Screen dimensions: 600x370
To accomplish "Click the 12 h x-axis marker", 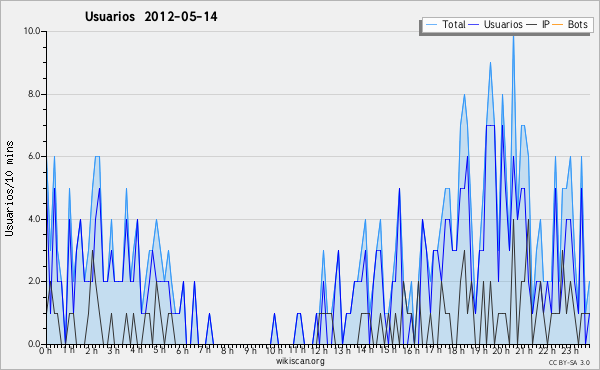I will (x=318, y=350).
